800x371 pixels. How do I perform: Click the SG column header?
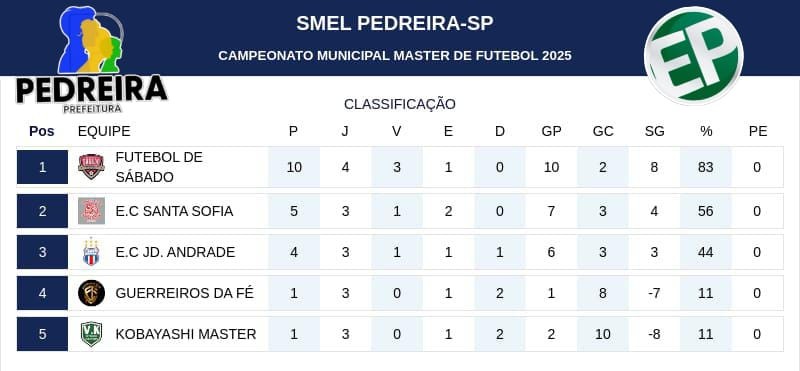[655, 131]
